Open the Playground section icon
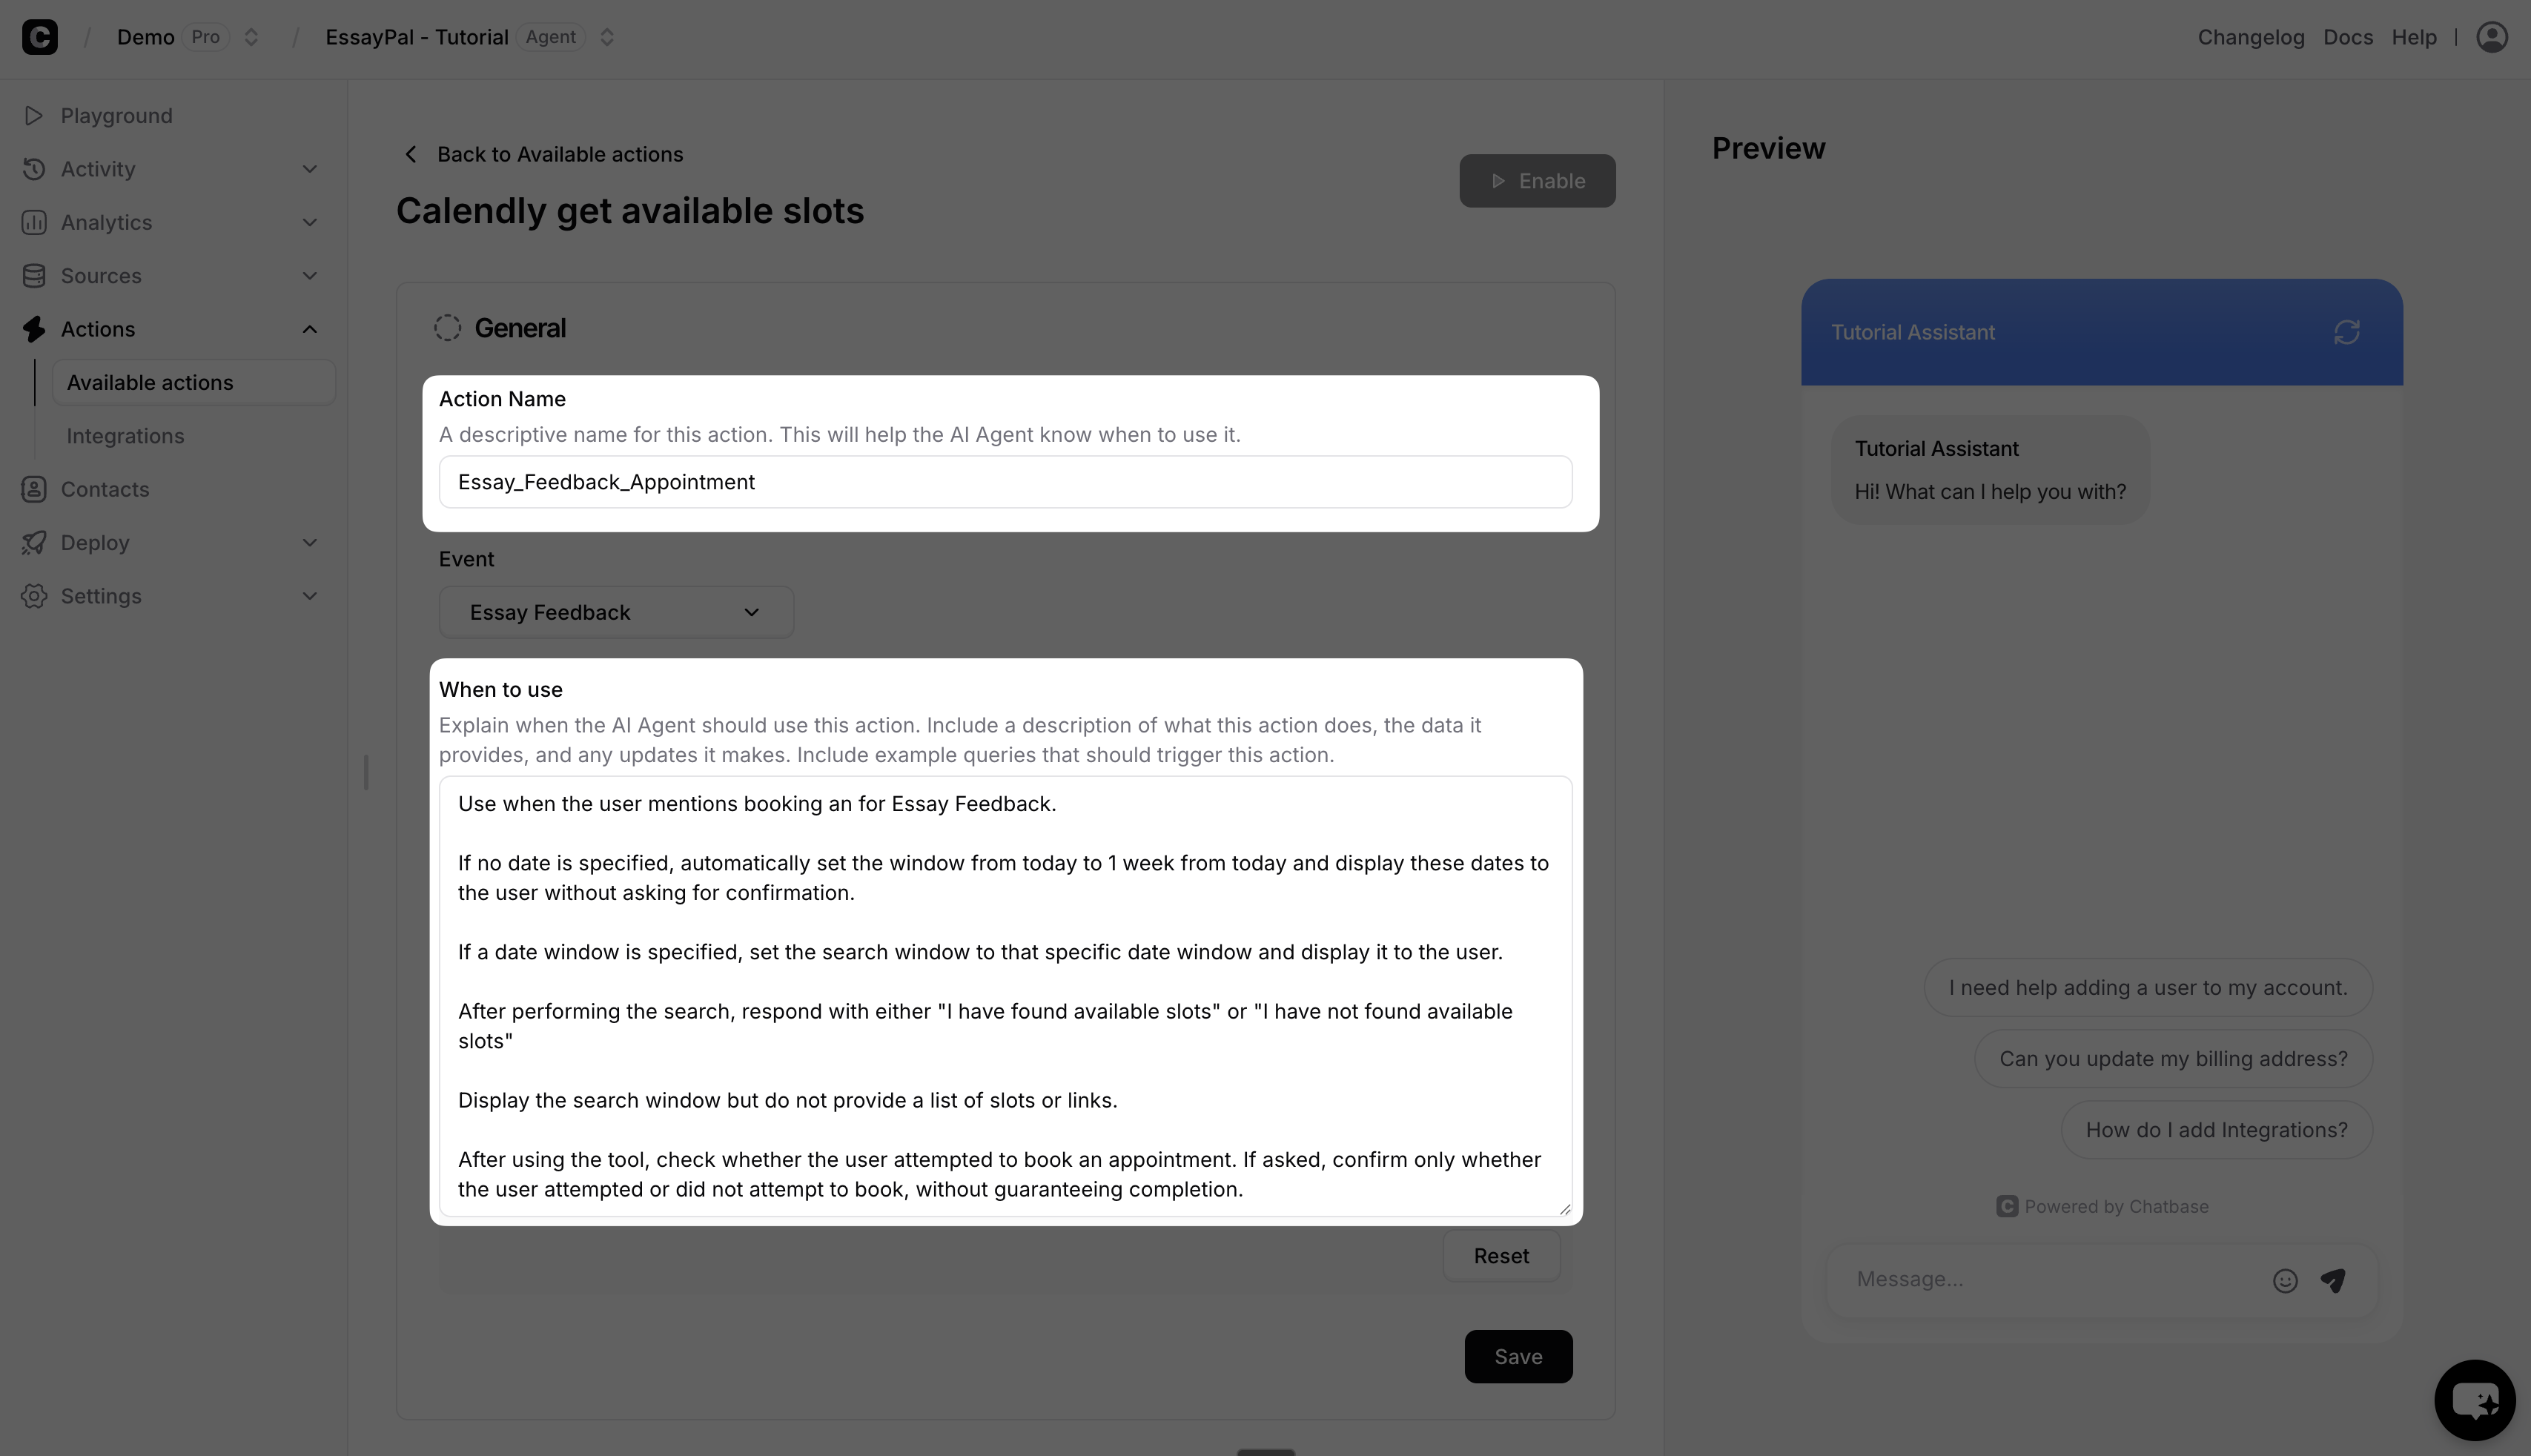Screen dimensions: 2531x1456 click(x=33, y=115)
